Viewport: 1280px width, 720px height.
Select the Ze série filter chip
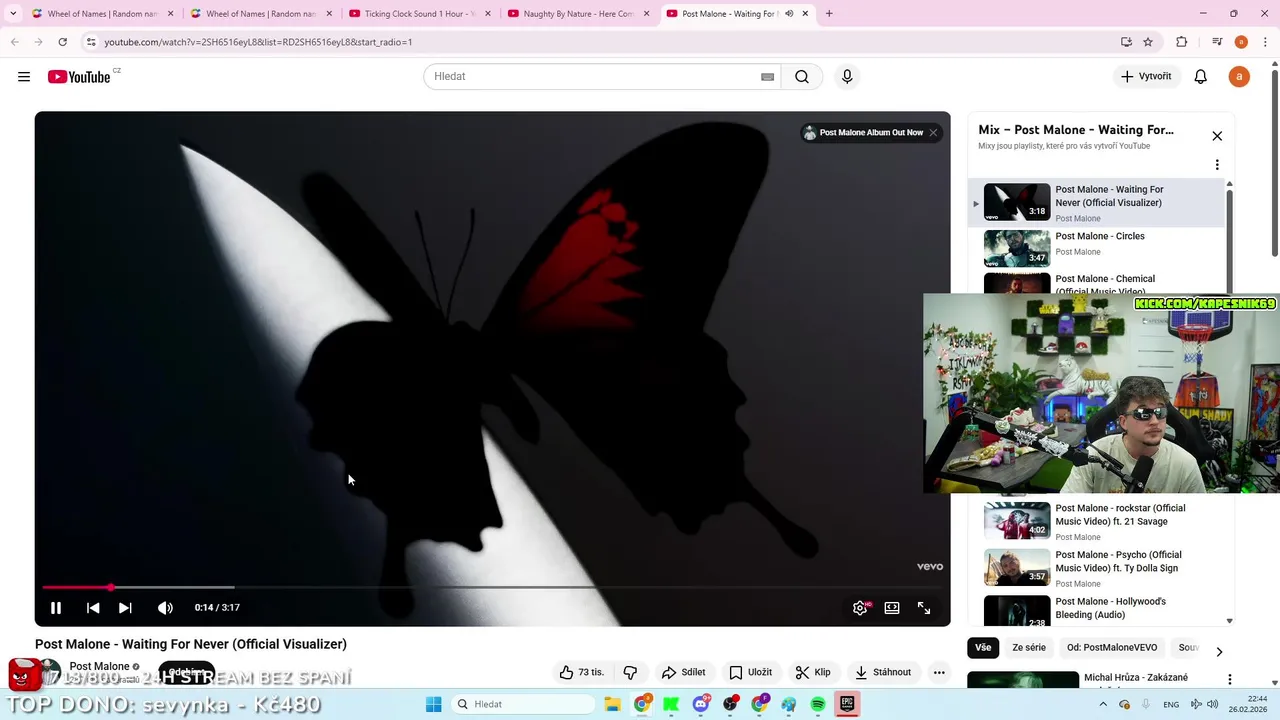pyautogui.click(x=1029, y=648)
